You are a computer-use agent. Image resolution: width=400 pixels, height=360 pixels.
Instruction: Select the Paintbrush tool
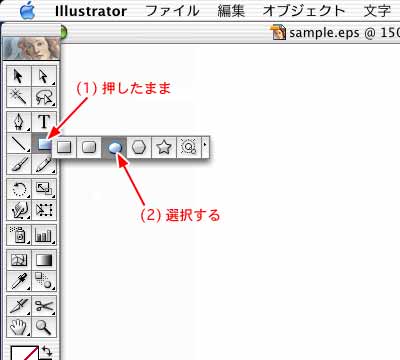[x=19, y=164]
